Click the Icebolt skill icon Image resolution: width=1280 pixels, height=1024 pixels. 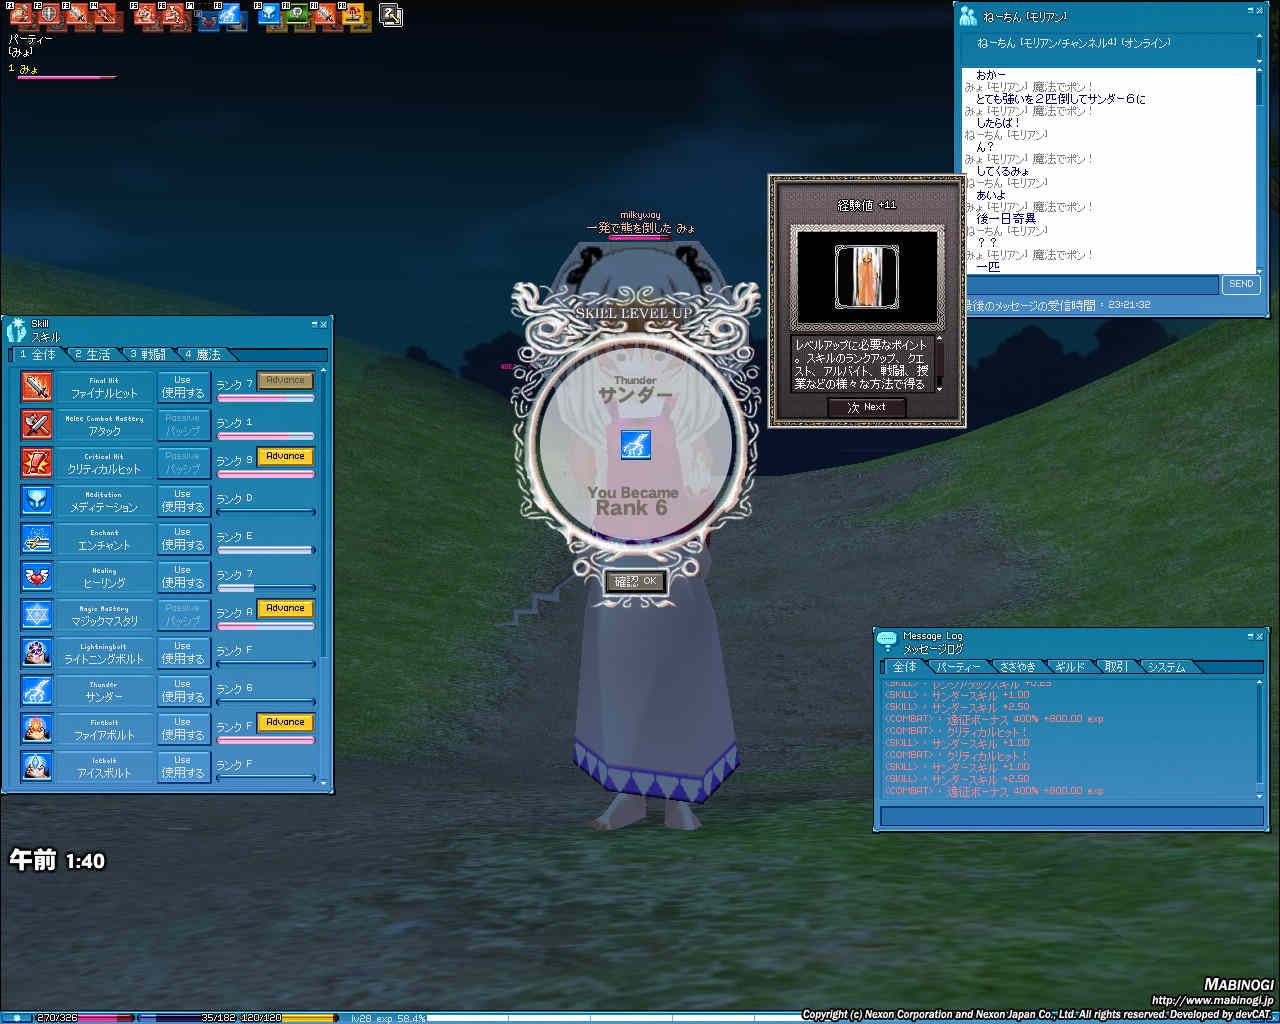point(36,766)
